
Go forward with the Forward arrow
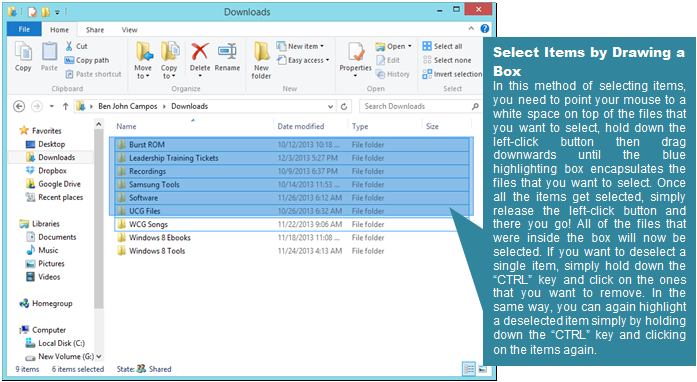(37, 106)
